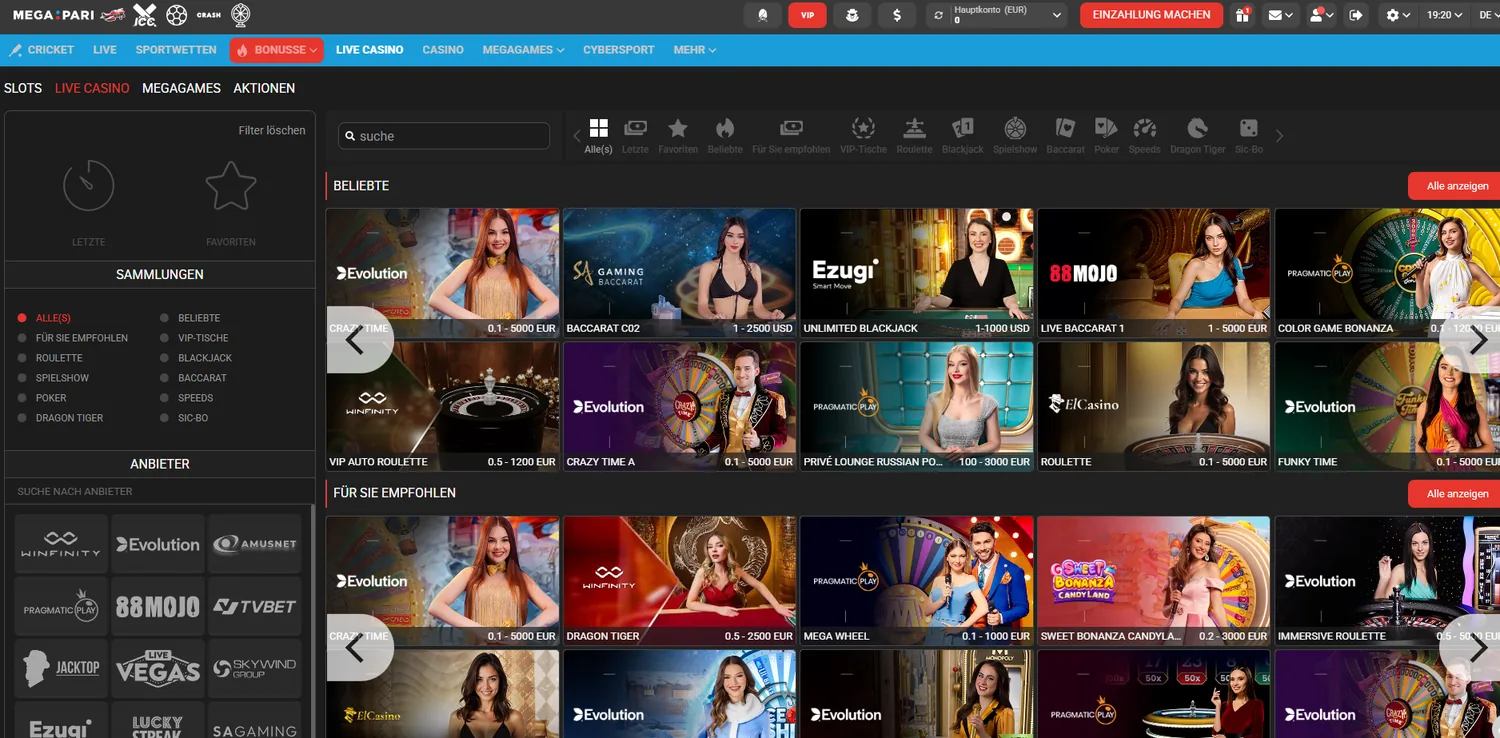Screen dimensions: 1500x738
Task: Expand the MEGAGAMES dropdown in the blue bar
Action: point(523,50)
